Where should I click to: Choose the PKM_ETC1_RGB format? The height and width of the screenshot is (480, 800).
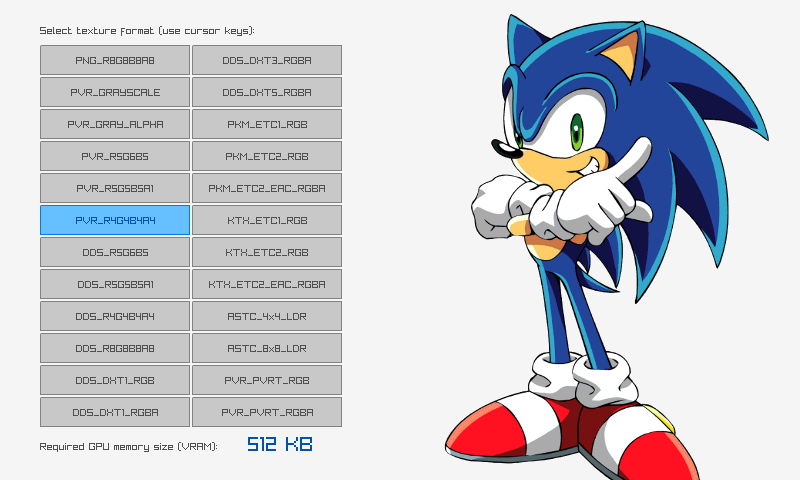coord(267,124)
